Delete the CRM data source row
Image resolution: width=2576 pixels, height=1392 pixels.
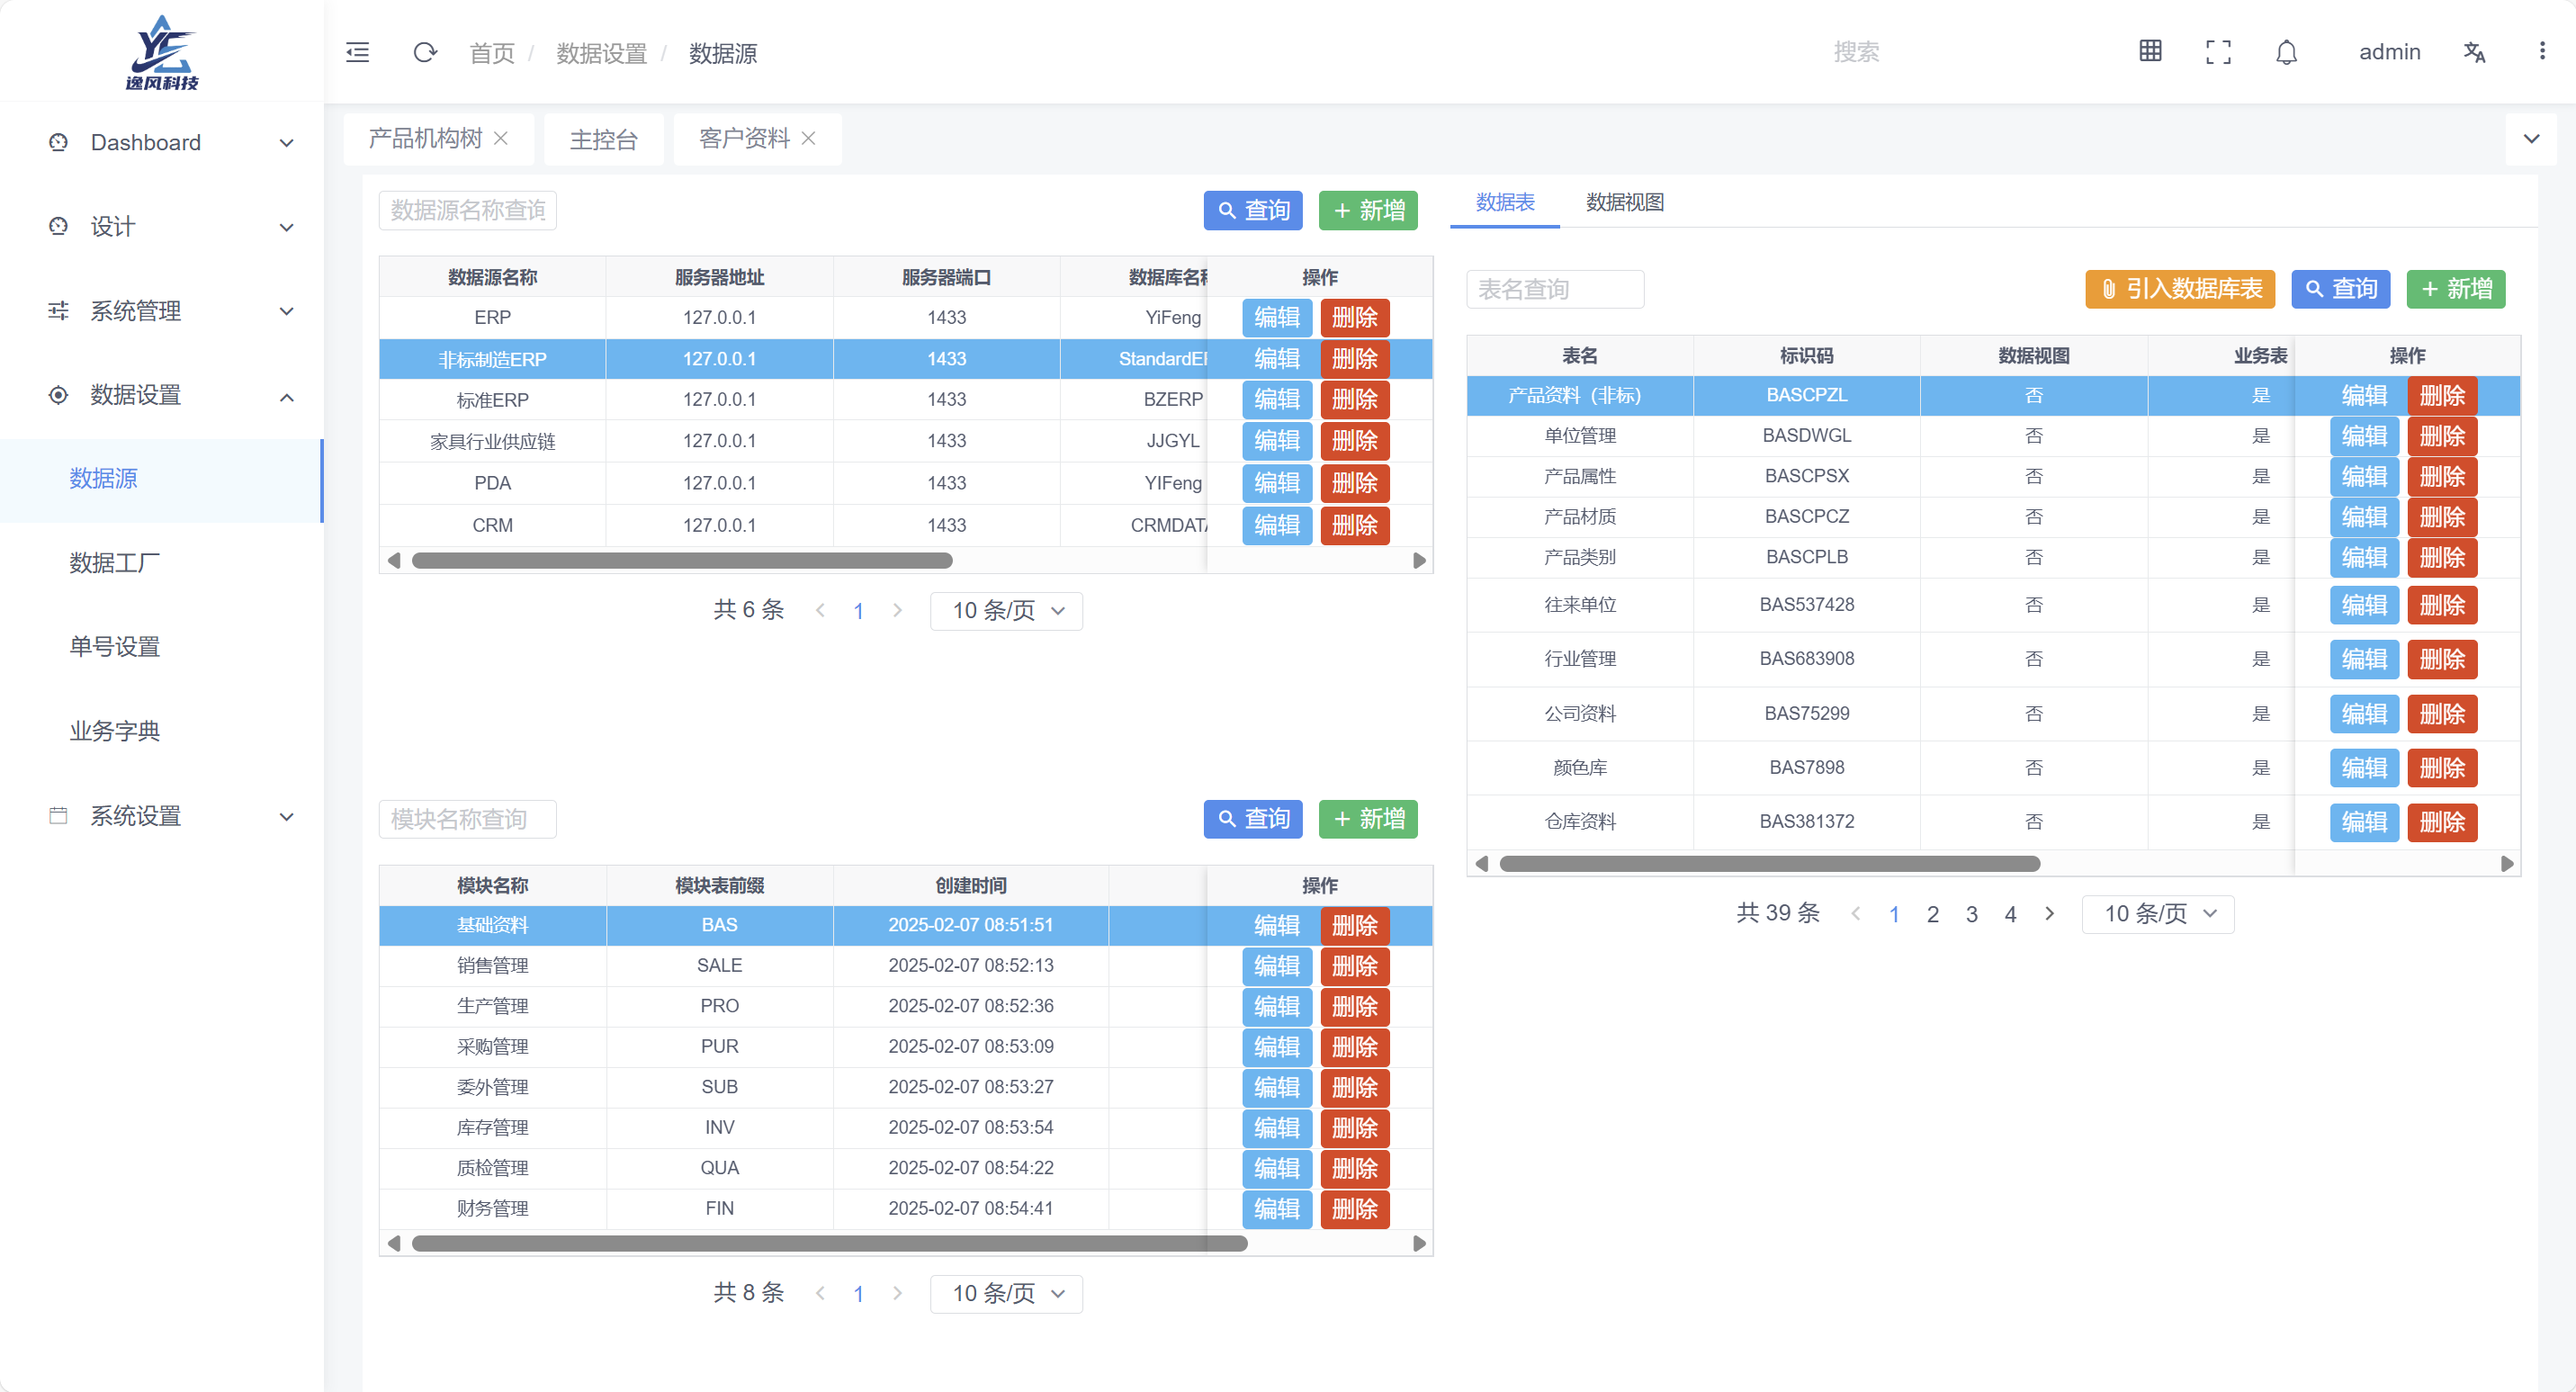[1354, 525]
